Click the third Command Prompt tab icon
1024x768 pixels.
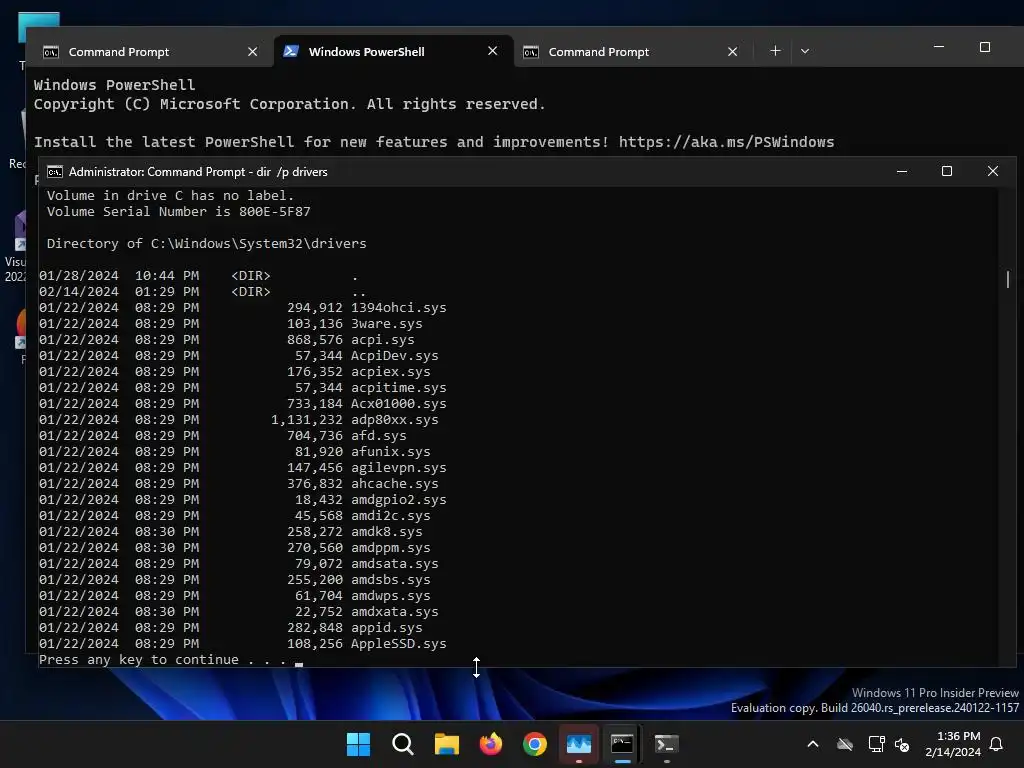(531, 52)
